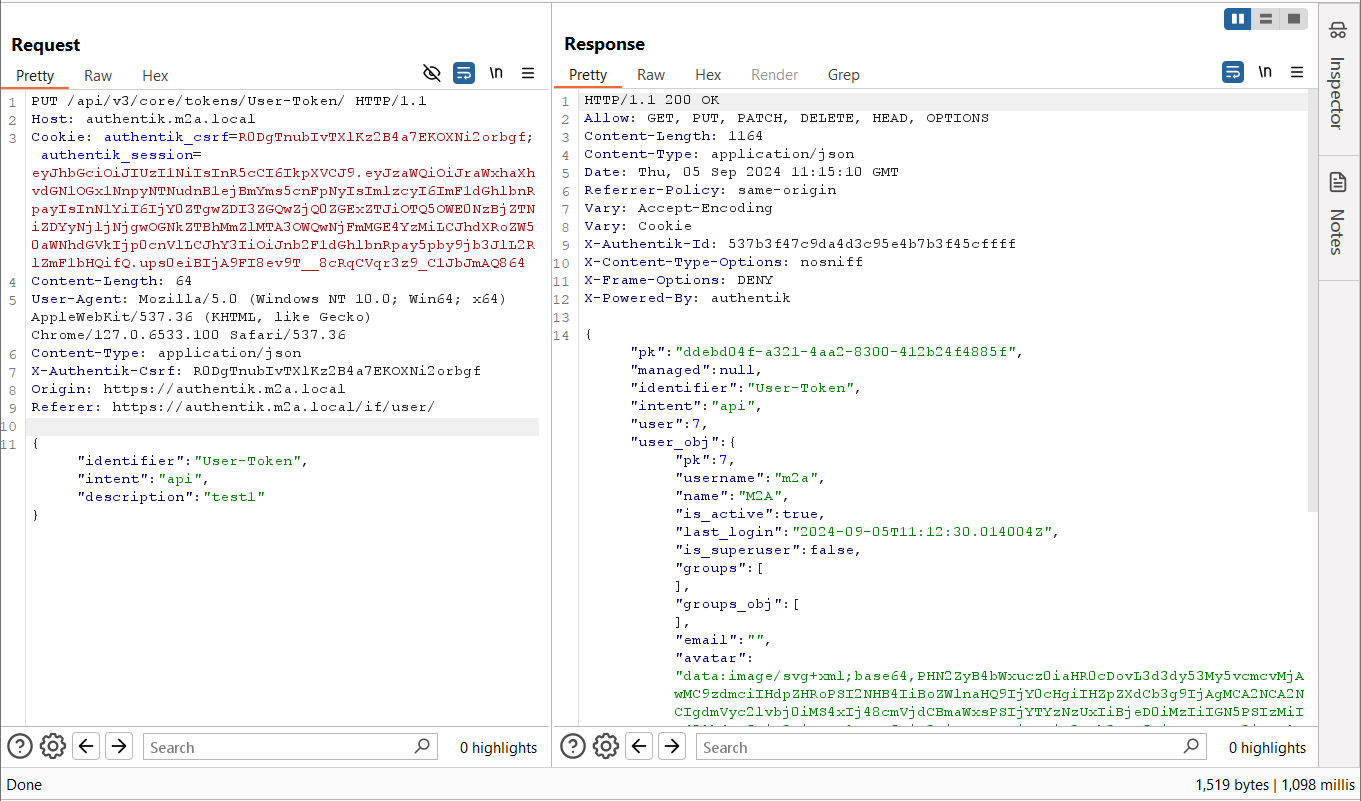This screenshot has height=801, width=1361.
Task: Click HTTP/1.1 200 OK status line
Action: coord(651,100)
